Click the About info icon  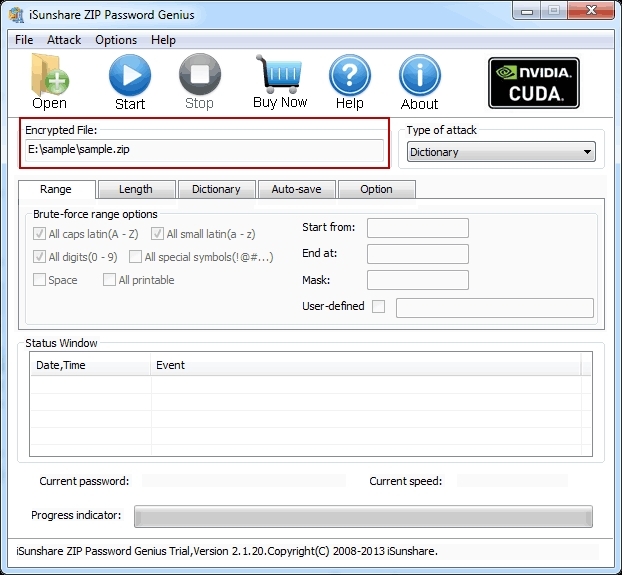pos(419,76)
